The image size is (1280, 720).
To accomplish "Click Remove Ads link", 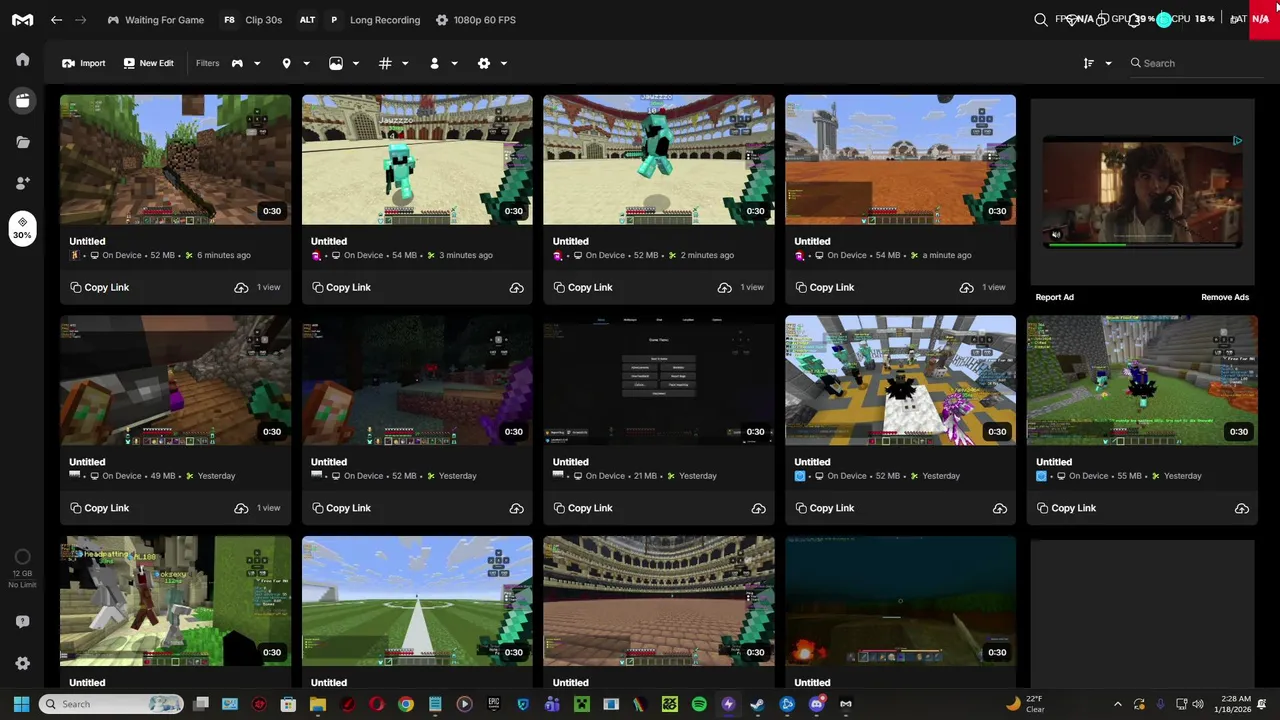I will tap(1225, 297).
